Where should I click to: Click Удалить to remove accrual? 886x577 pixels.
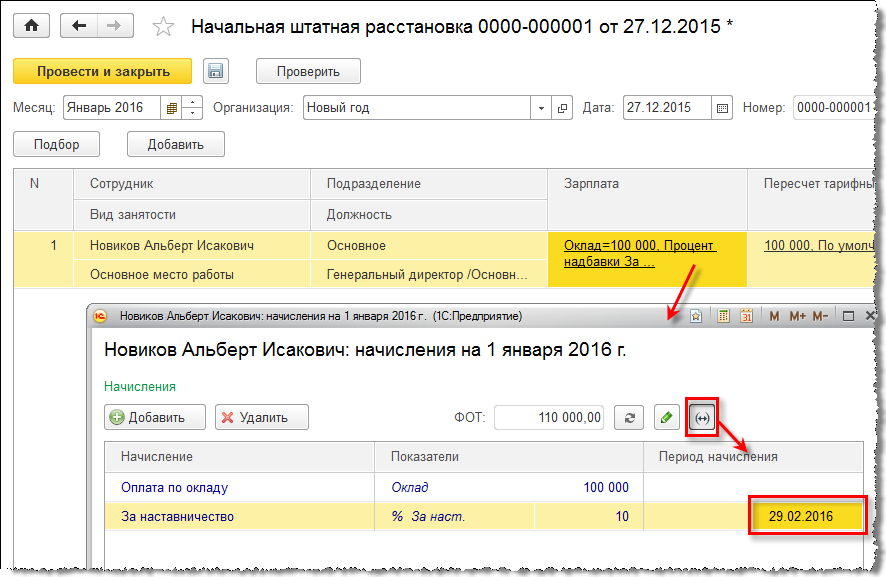262,417
